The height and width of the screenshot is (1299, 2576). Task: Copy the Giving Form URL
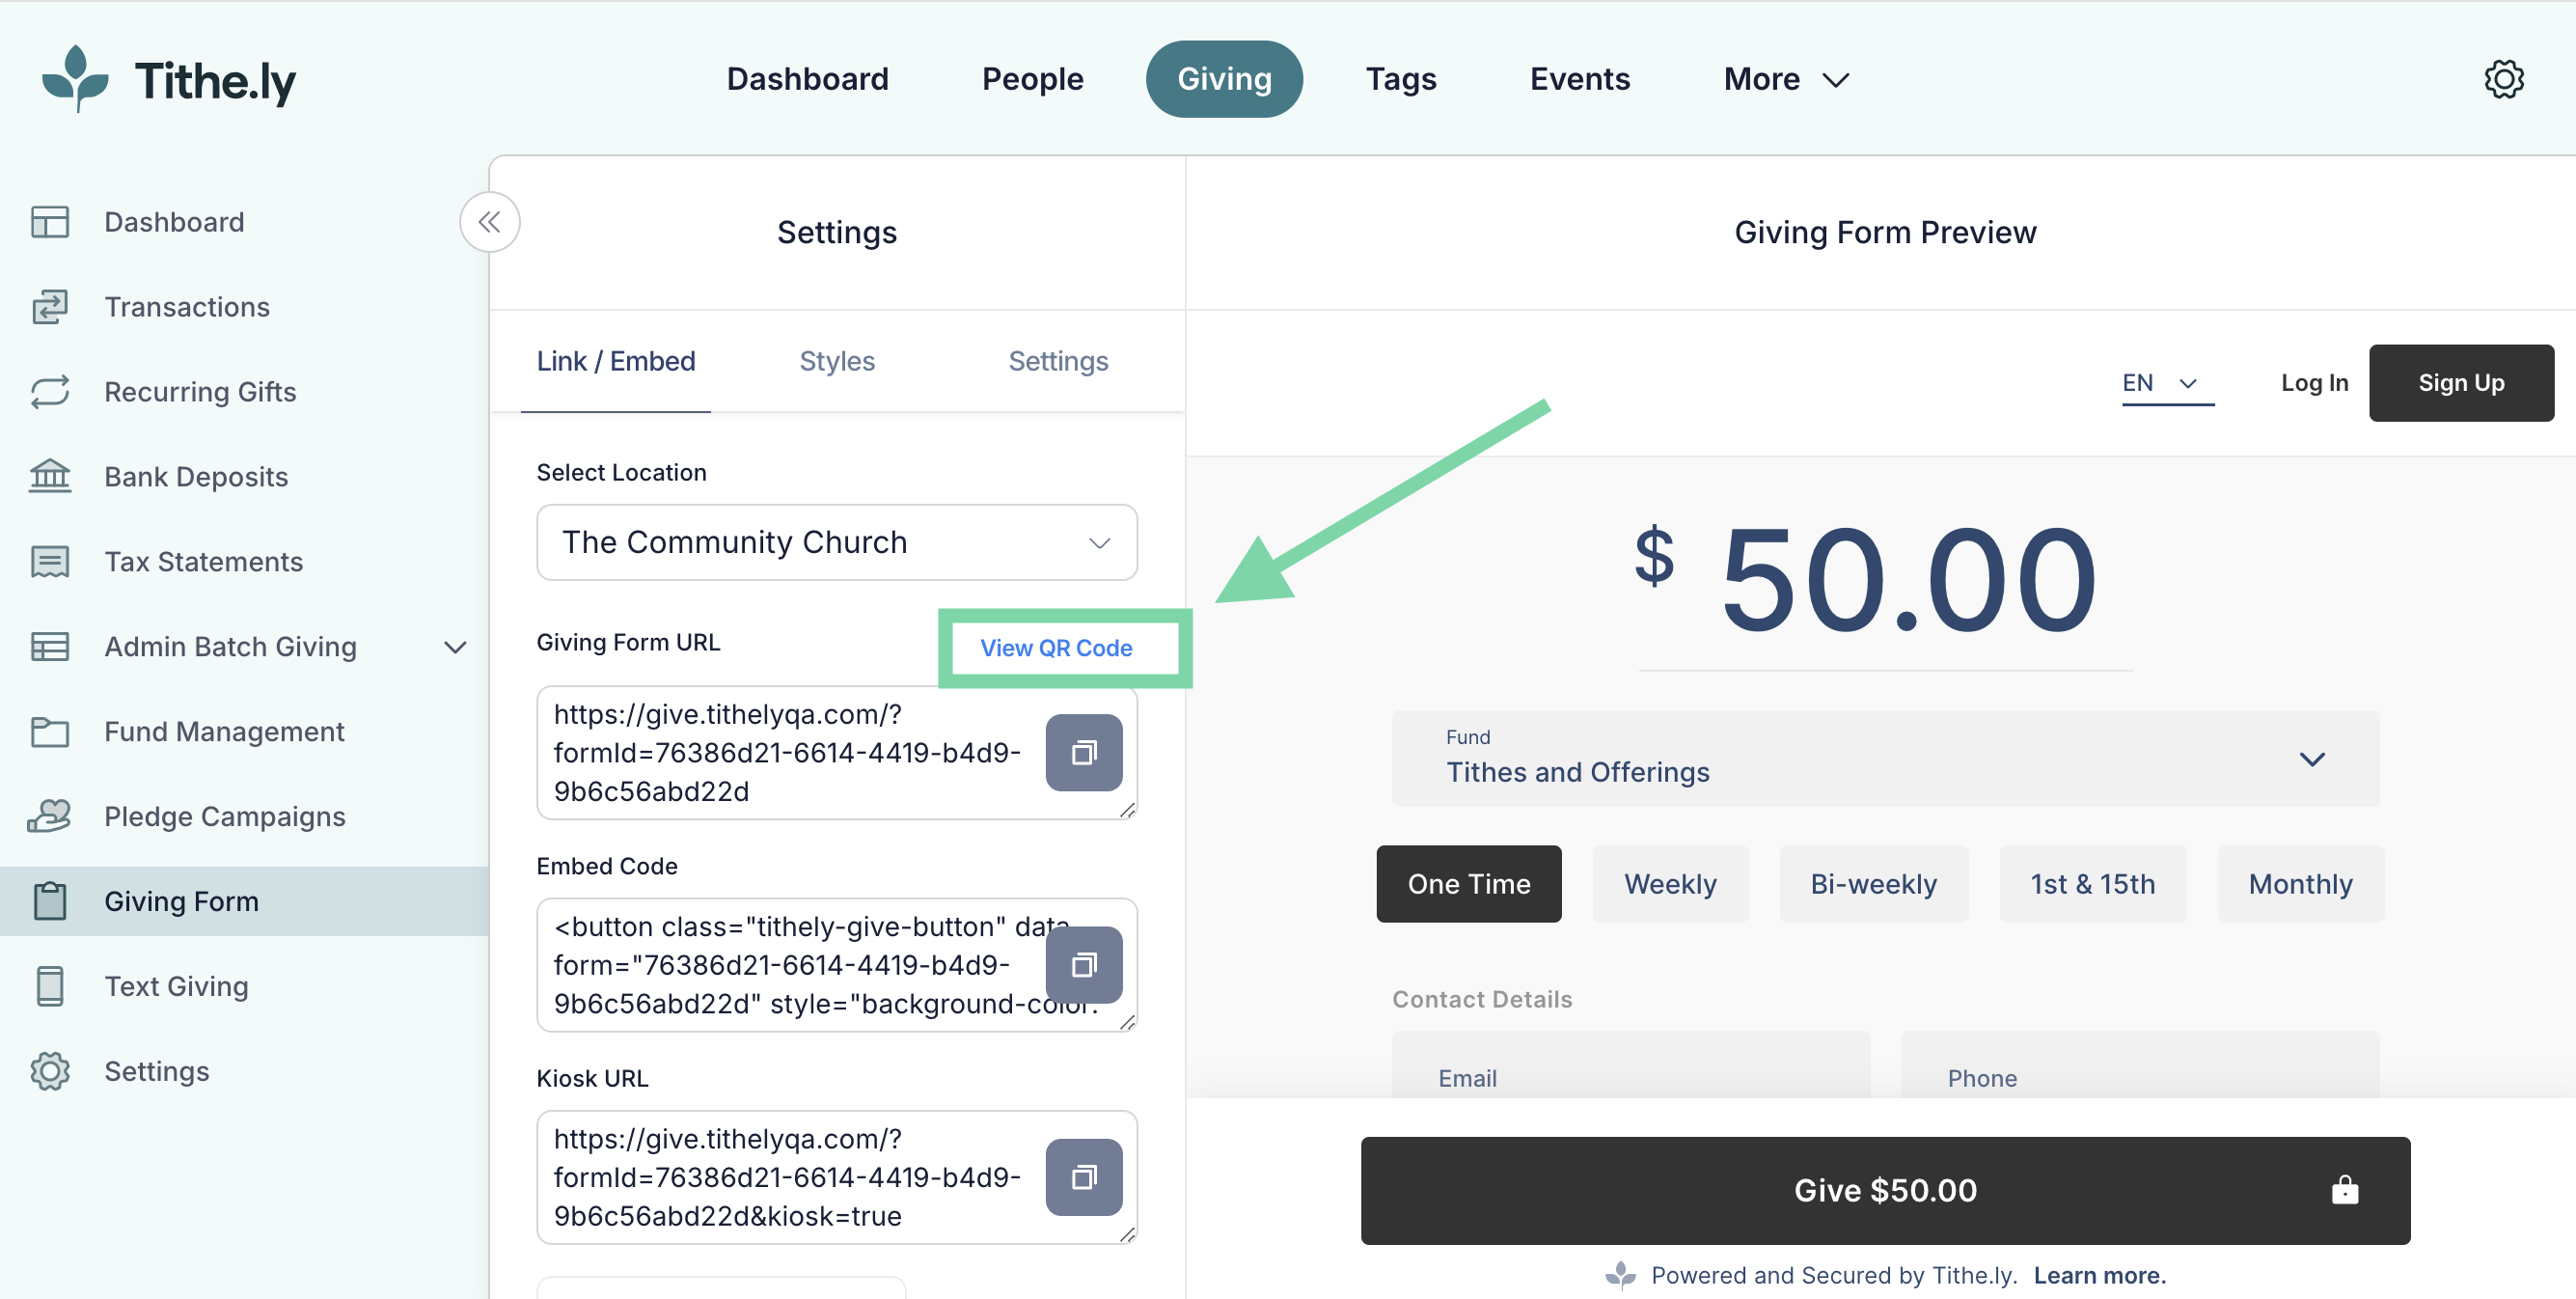point(1084,752)
